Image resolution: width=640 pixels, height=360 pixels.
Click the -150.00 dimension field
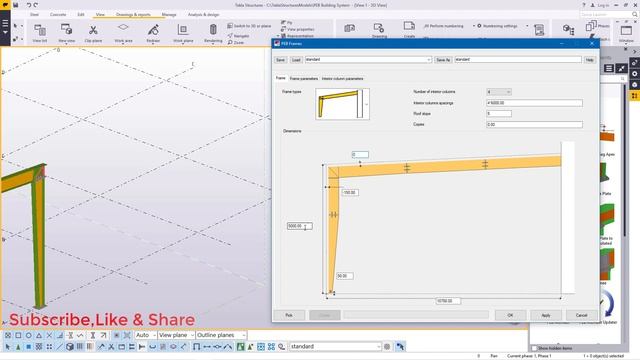[x=350, y=192]
